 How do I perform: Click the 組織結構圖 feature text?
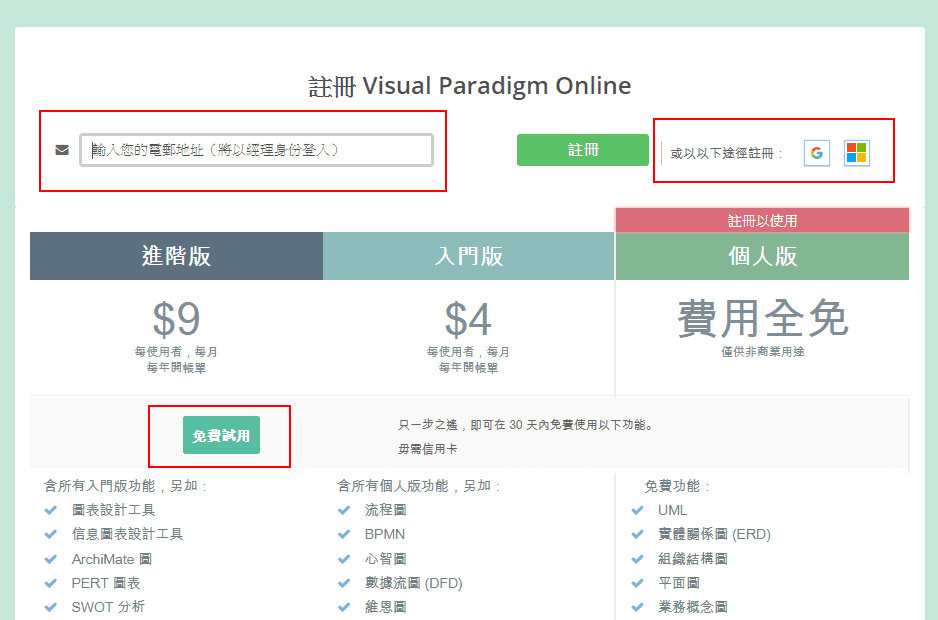[x=693, y=559]
